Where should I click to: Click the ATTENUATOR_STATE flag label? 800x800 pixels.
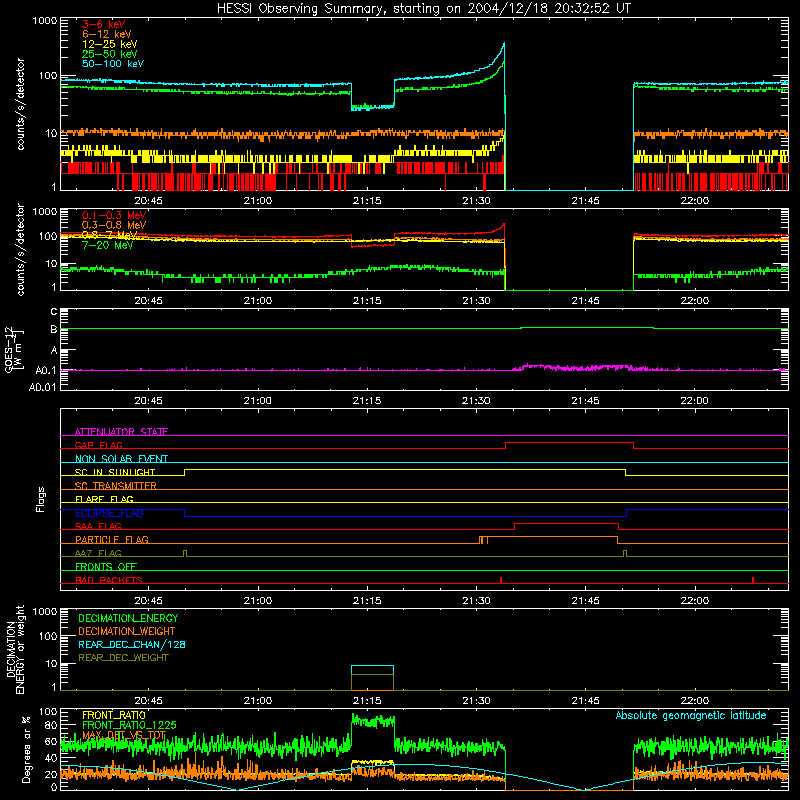pyautogui.click(x=121, y=432)
